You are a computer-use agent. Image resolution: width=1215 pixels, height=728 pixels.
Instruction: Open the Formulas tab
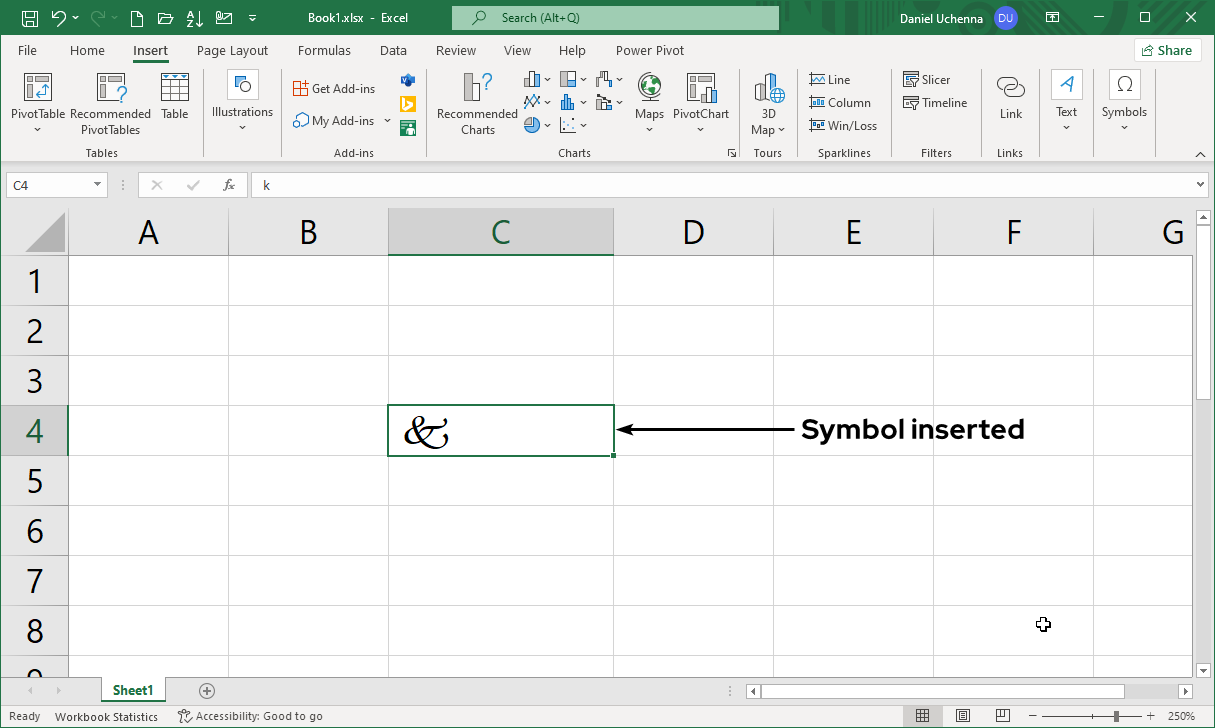(x=324, y=51)
